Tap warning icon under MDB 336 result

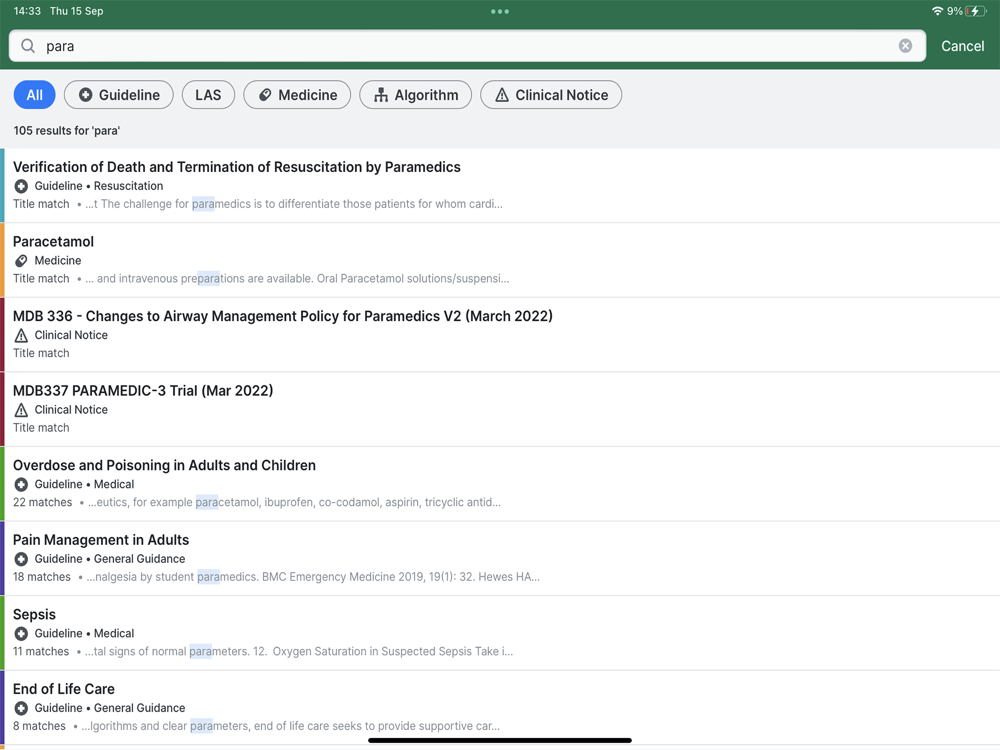(x=21, y=335)
